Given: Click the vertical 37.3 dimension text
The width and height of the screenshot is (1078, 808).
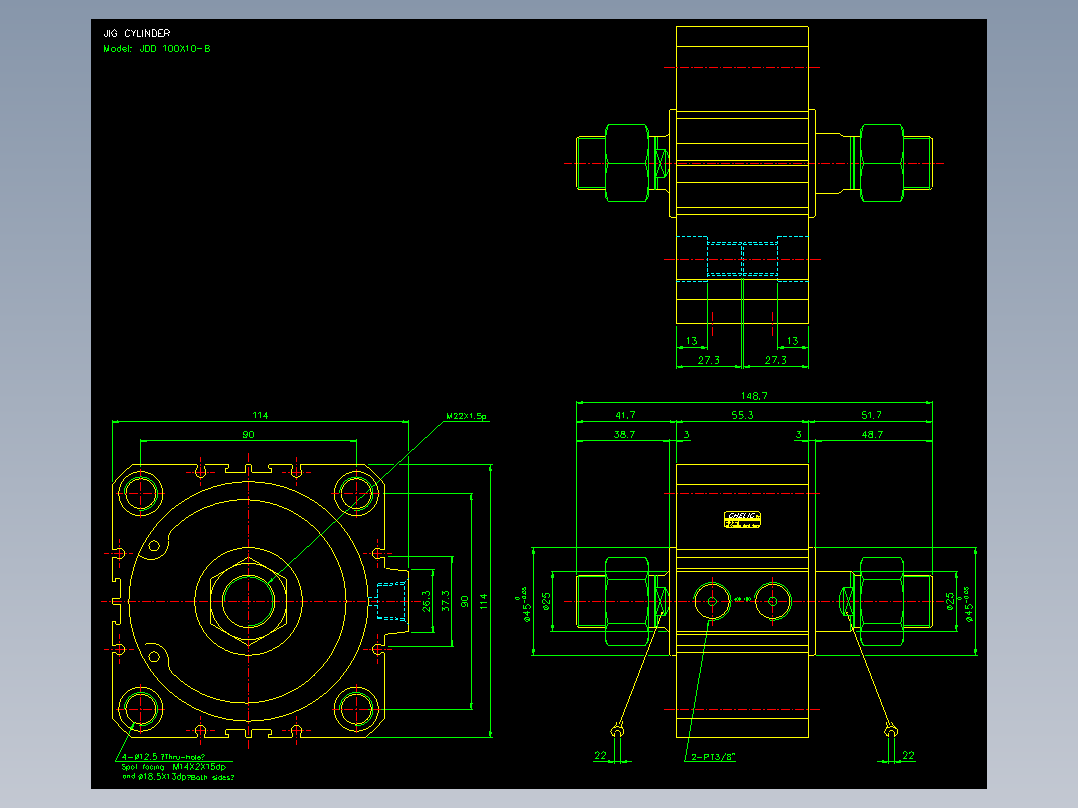Looking at the screenshot, I should coord(446,601).
